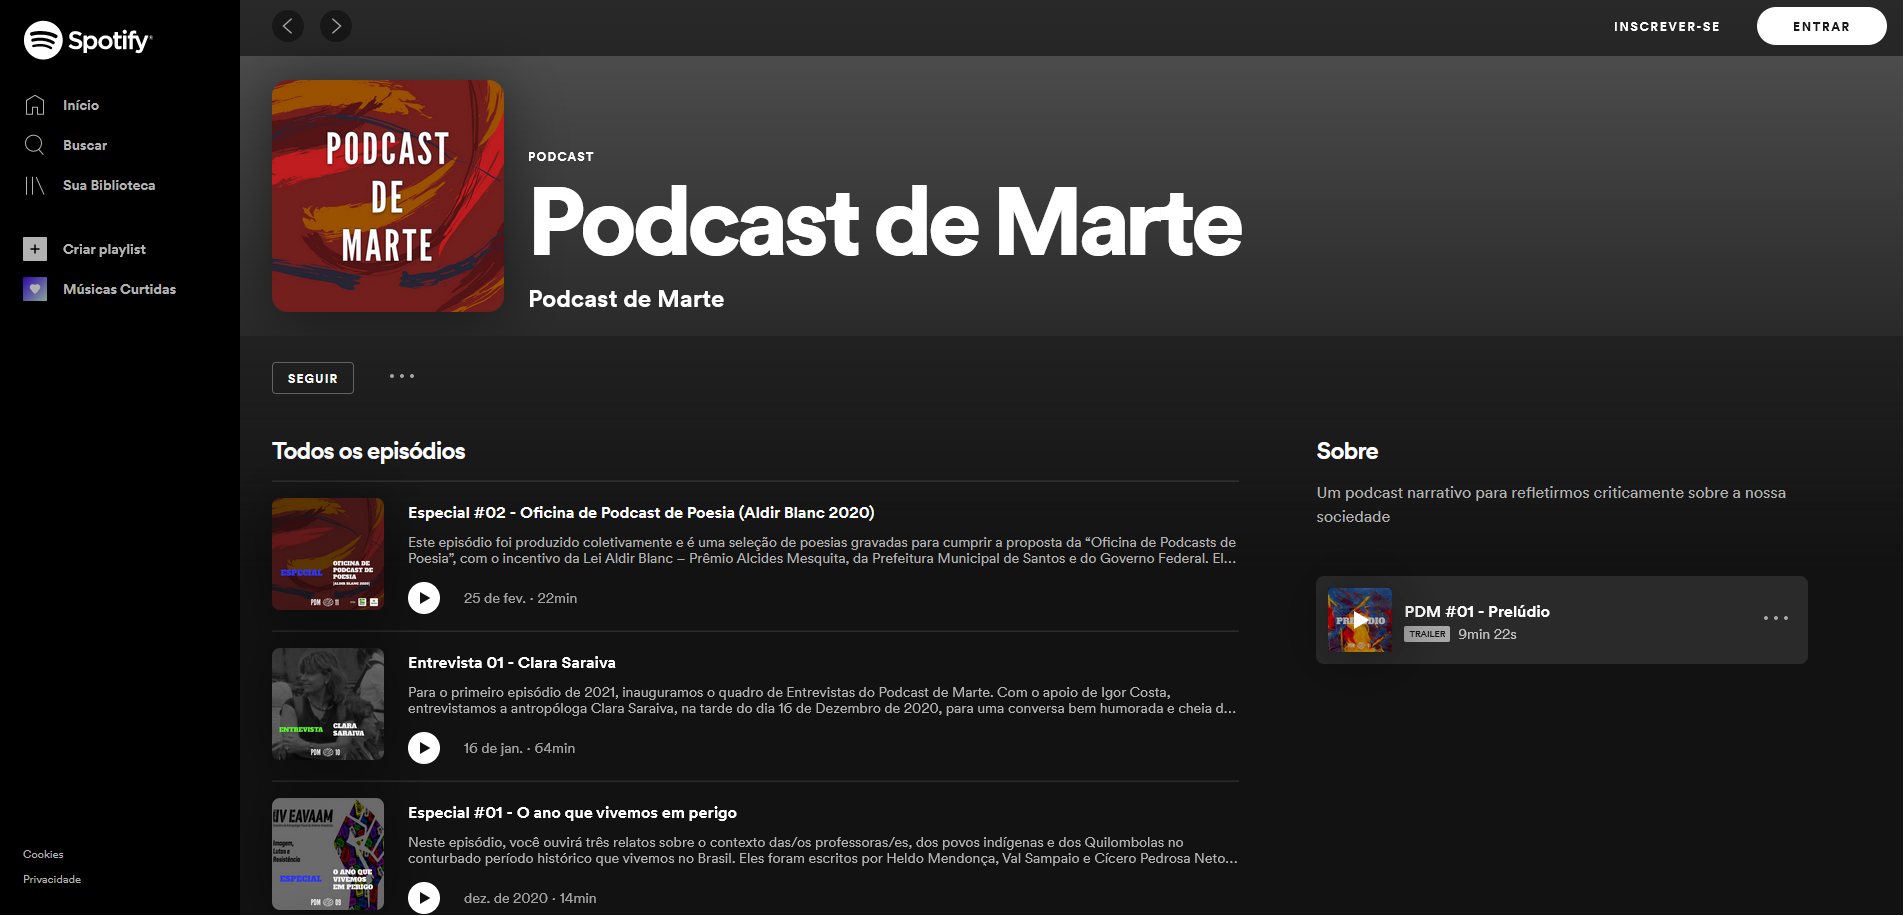Click the Buscar search icon
The height and width of the screenshot is (916, 1904).
[x=35, y=145]
